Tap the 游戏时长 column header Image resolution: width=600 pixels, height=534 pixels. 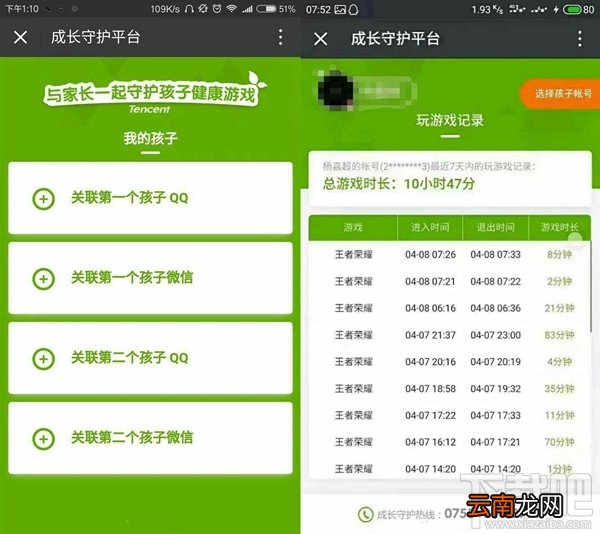(x=559, y=228)
